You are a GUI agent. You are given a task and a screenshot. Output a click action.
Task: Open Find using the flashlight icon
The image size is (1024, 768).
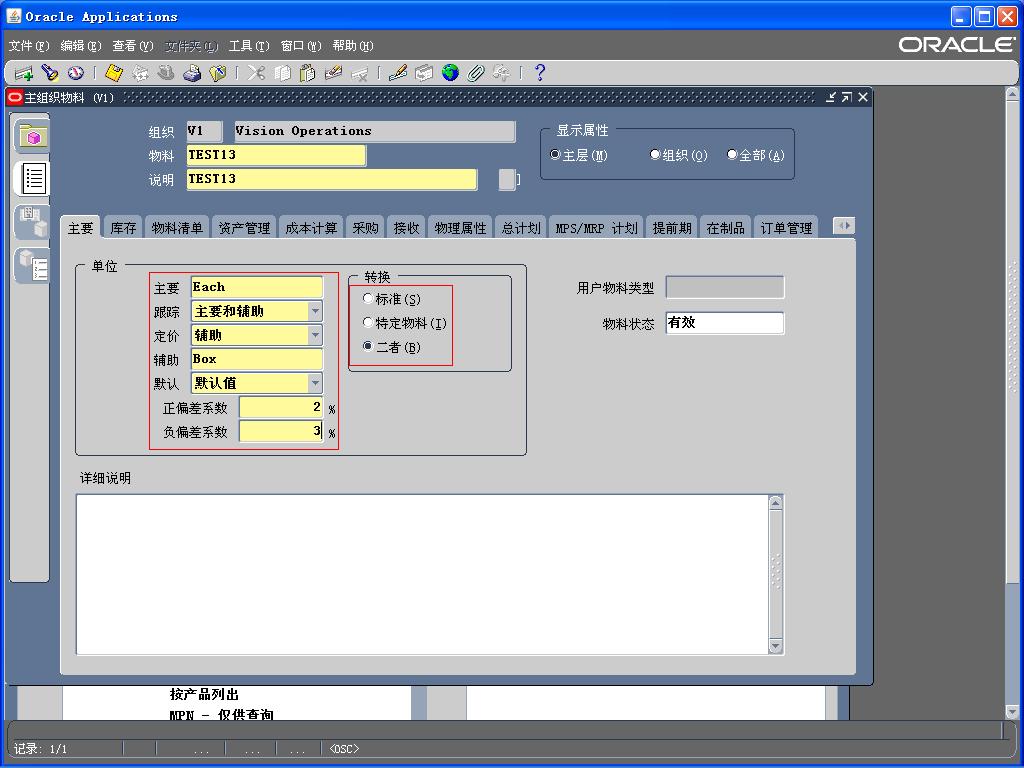50,73
